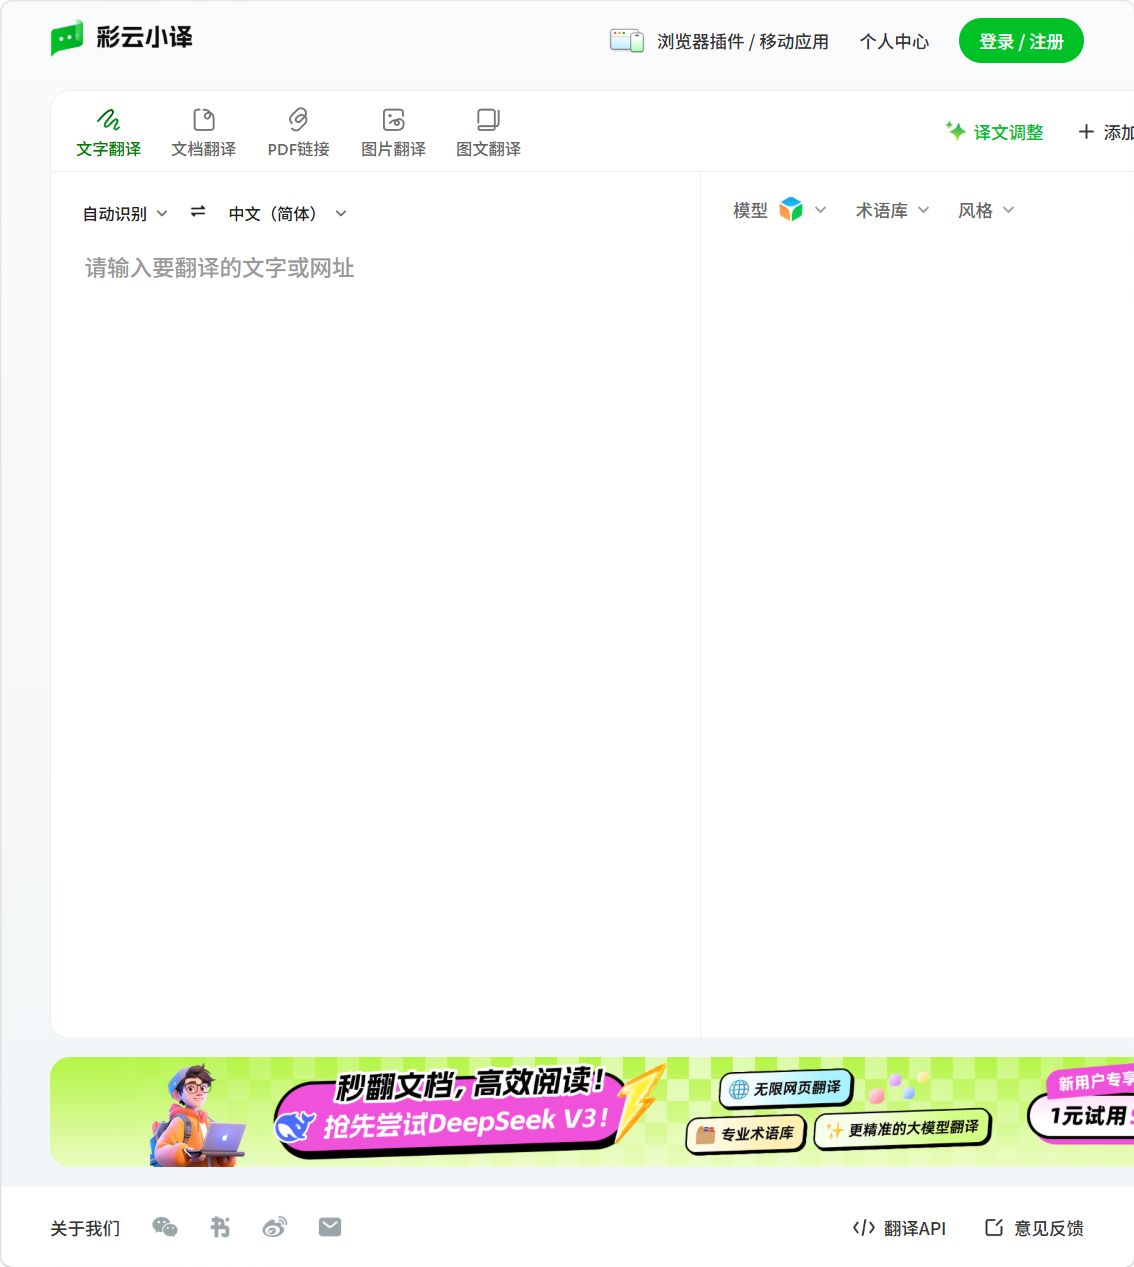The image size is (1134, 1267).
Task: Click the plus icon beside 添加
Action: pyautogui.click(x=1086, y=132)
